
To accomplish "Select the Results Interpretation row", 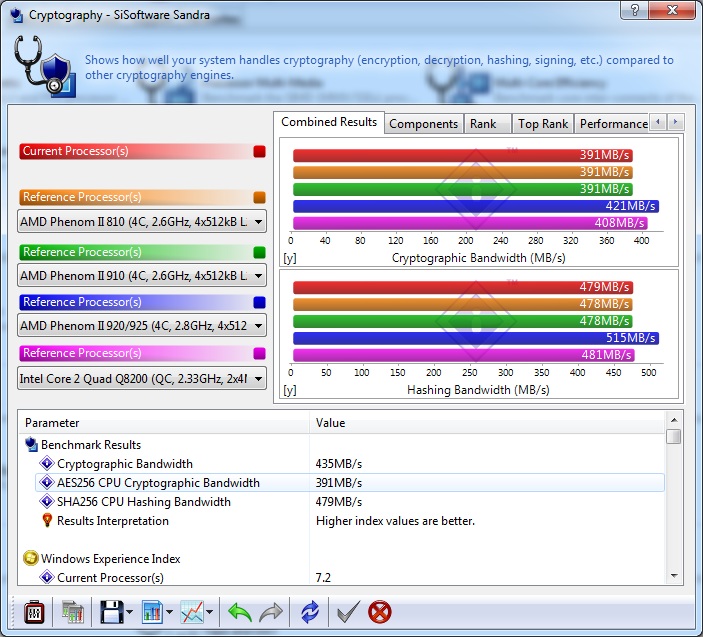I will (350, 521).
